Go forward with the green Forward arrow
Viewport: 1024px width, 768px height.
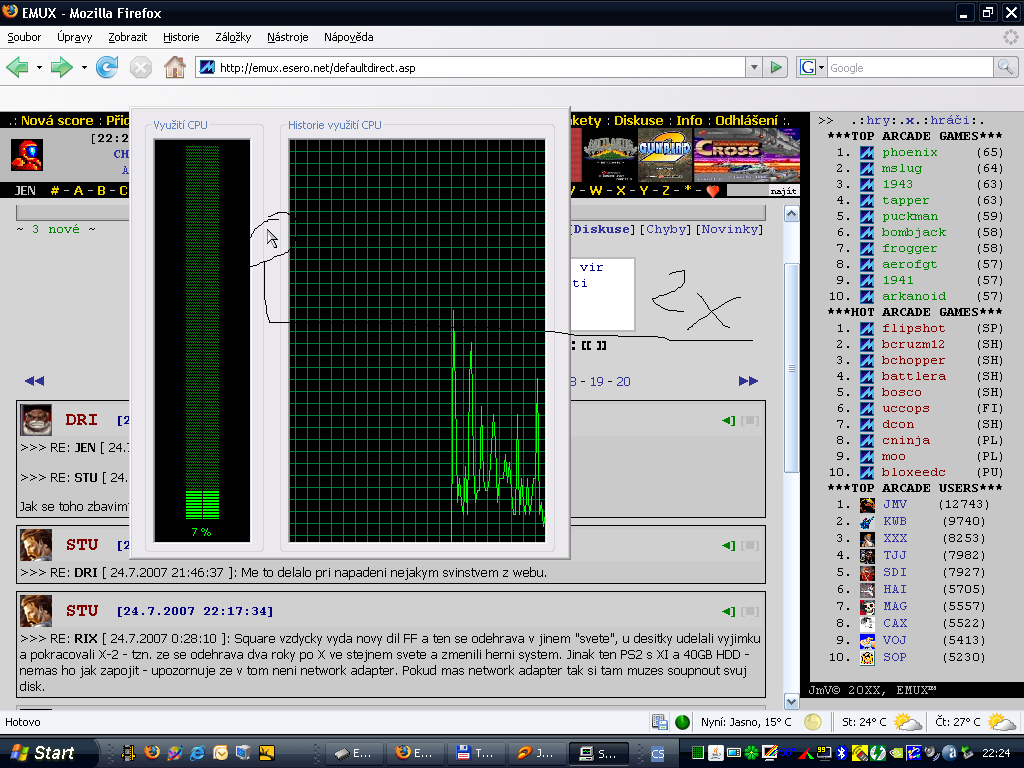[x=61, y=67]
